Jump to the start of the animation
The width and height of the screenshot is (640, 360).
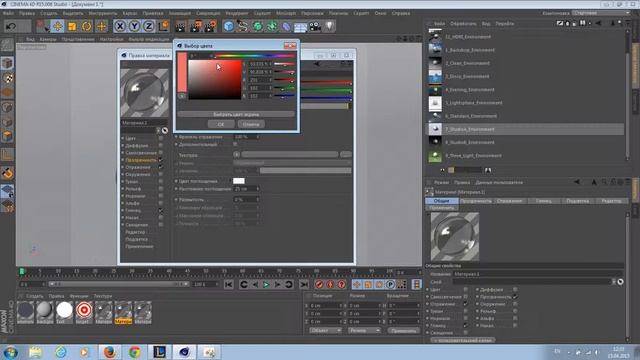tap(229, 284)
